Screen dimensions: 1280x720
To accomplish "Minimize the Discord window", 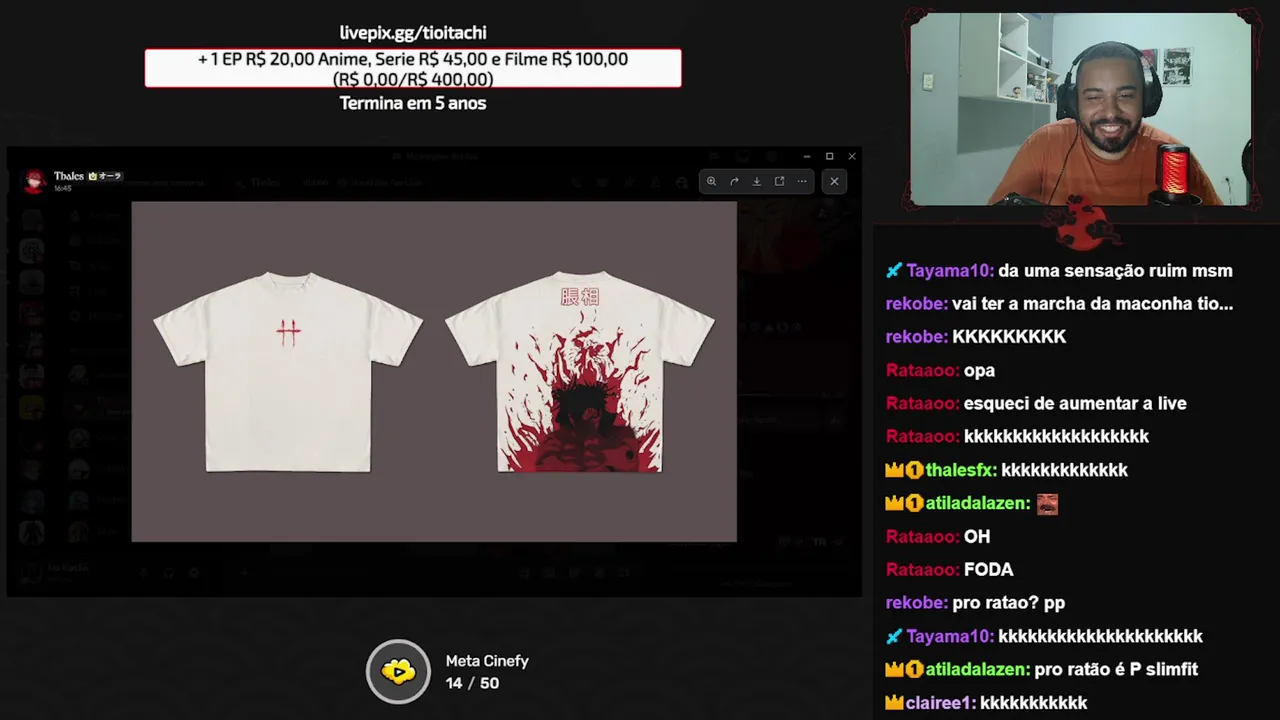I will tap(807, 156).
